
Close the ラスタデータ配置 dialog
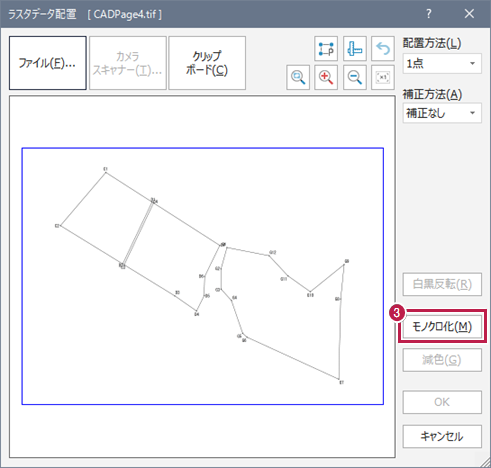point(469,14)
